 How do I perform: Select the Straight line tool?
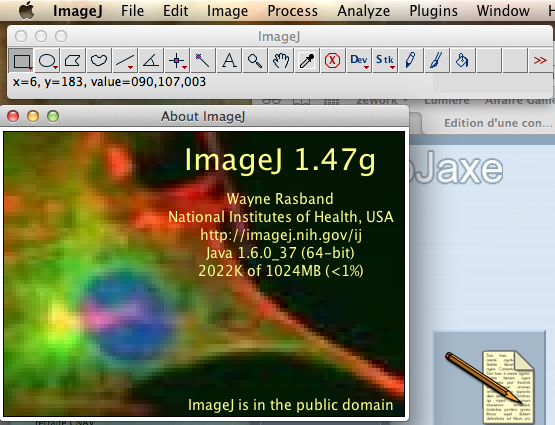pos(125,61)
